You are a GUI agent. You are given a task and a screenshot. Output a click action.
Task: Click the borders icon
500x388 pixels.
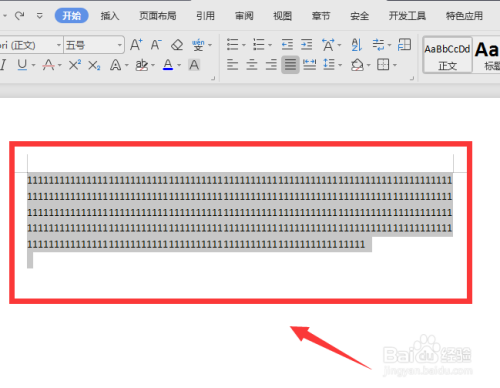pos(383,65)
